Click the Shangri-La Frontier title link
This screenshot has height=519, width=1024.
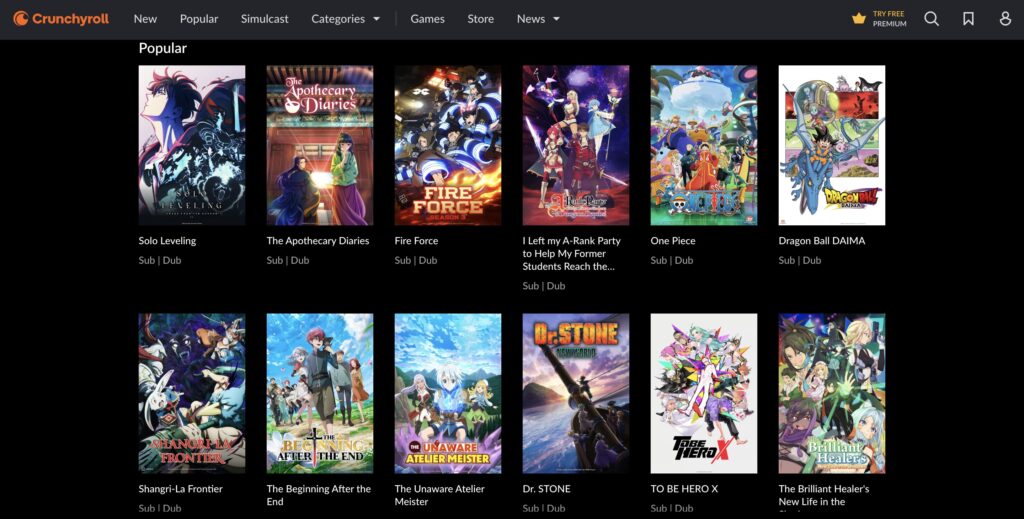pos(180,489)
